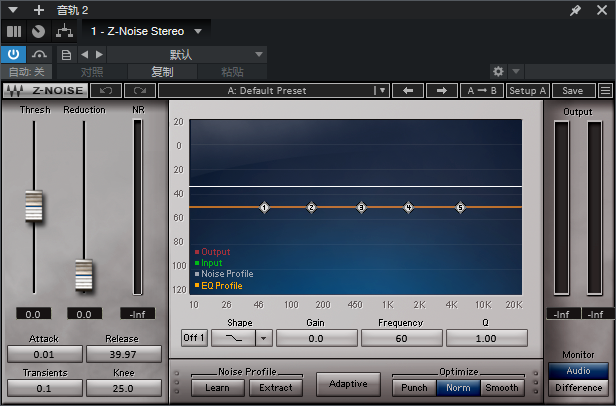Image resolution: width=616 pixels, height=406 pixels.
Task: Click the Reduction value field 0.0
Action: pyautogui.click(x=84, y=314)
